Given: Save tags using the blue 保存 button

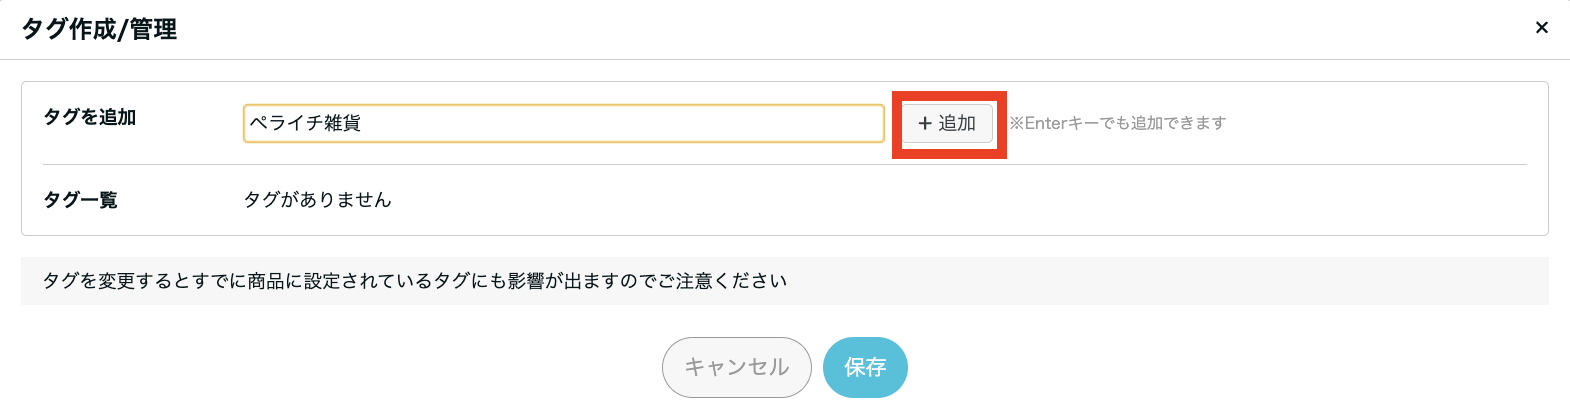Looking at the screenshot, I should click(865, 367).
